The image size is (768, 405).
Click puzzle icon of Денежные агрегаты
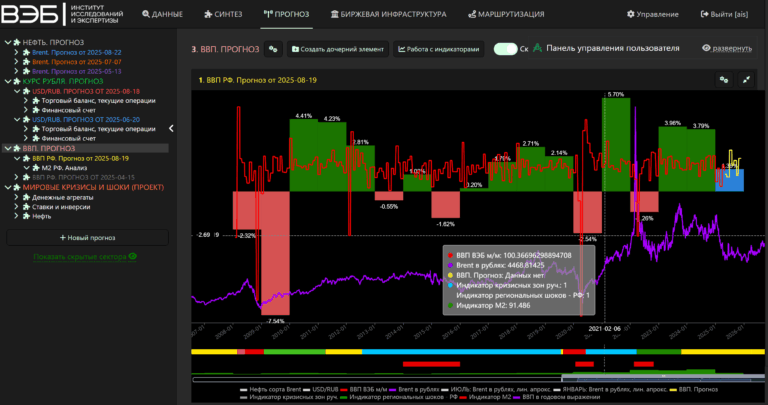[26, 197]
